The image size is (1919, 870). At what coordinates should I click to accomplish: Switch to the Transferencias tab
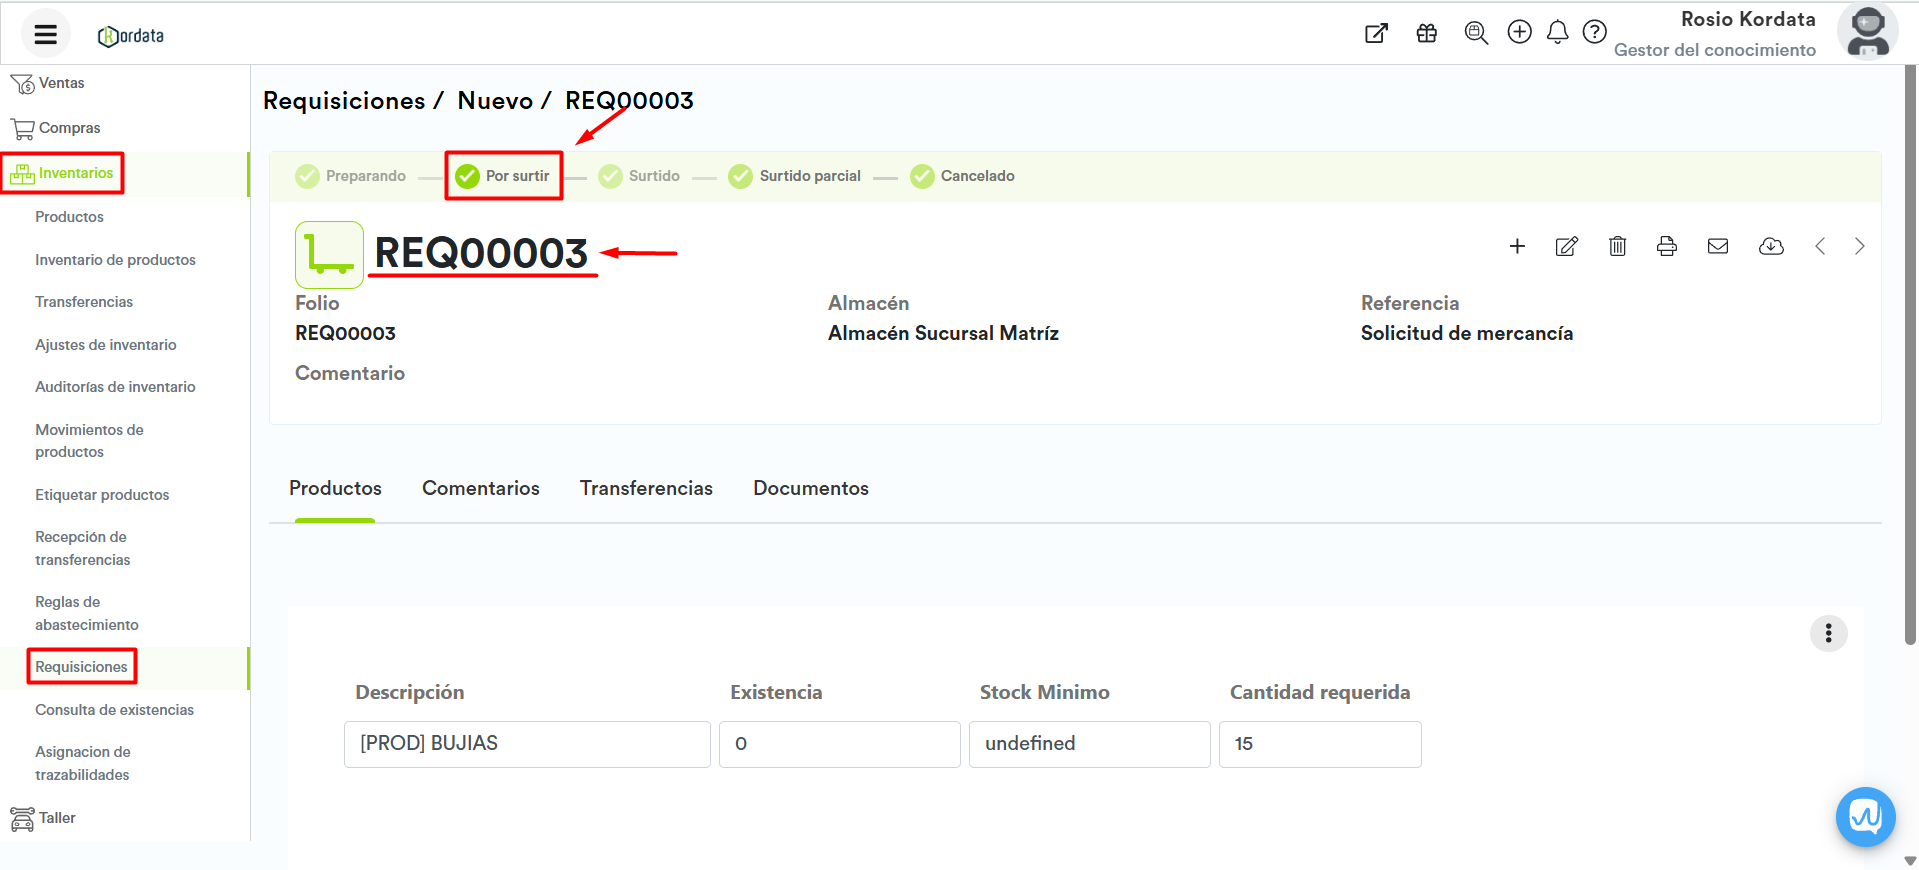pos(646,488)
